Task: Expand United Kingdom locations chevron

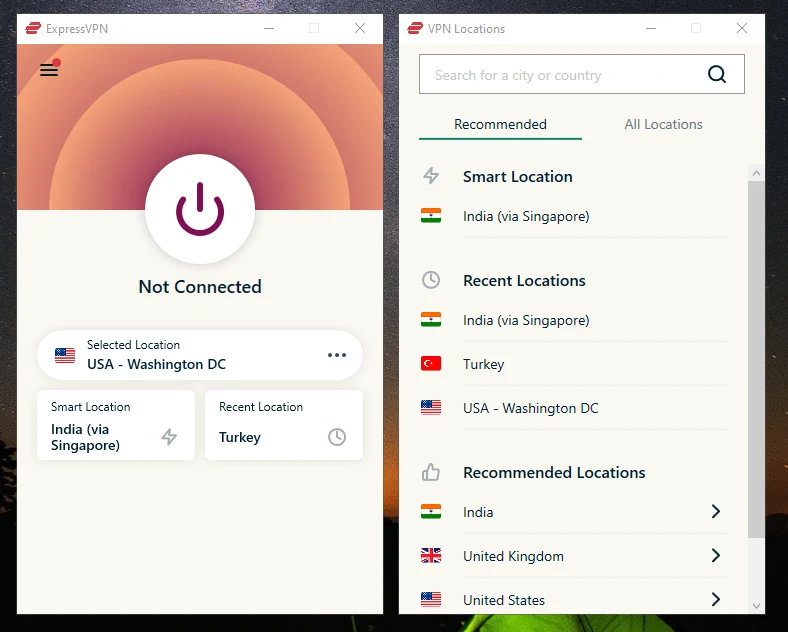Action: pyautogui.click(x=716, y=555)
